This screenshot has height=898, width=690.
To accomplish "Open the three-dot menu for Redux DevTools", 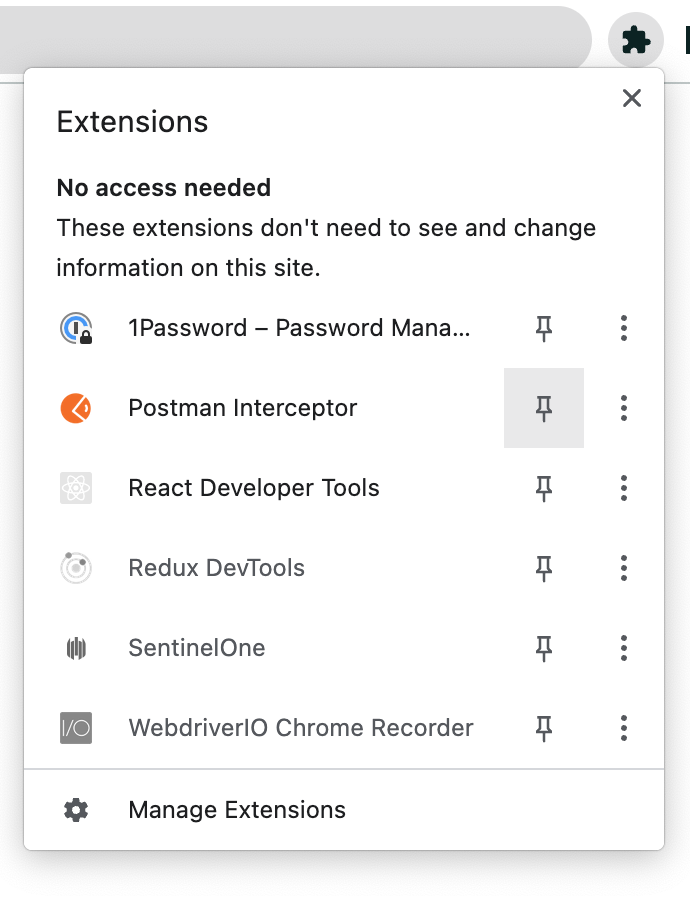I will [x=623, y=568].
